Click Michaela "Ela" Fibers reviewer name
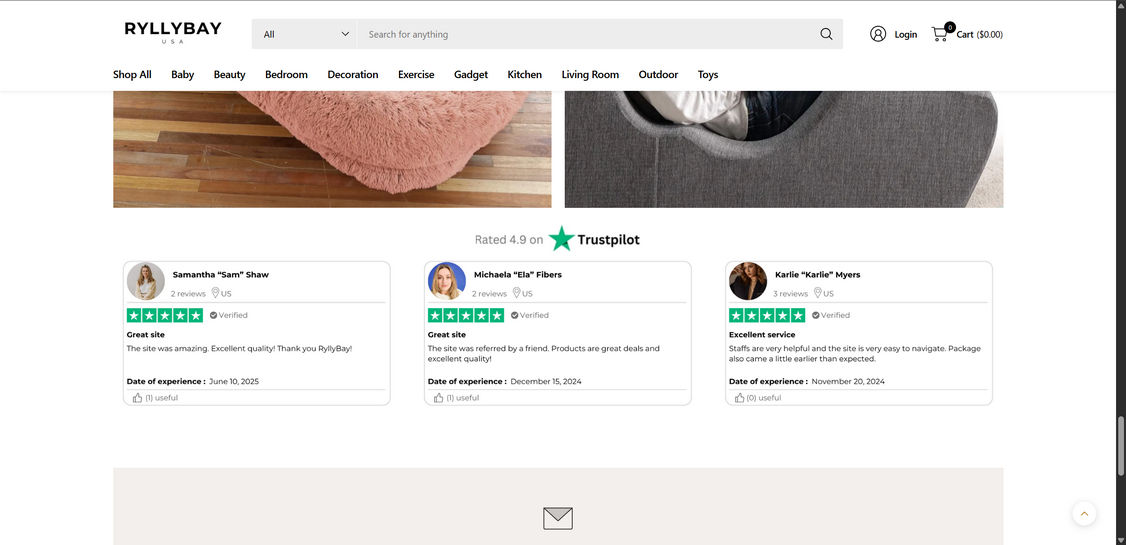Screen dimensions: 1126x545 (x=518, y=274)
